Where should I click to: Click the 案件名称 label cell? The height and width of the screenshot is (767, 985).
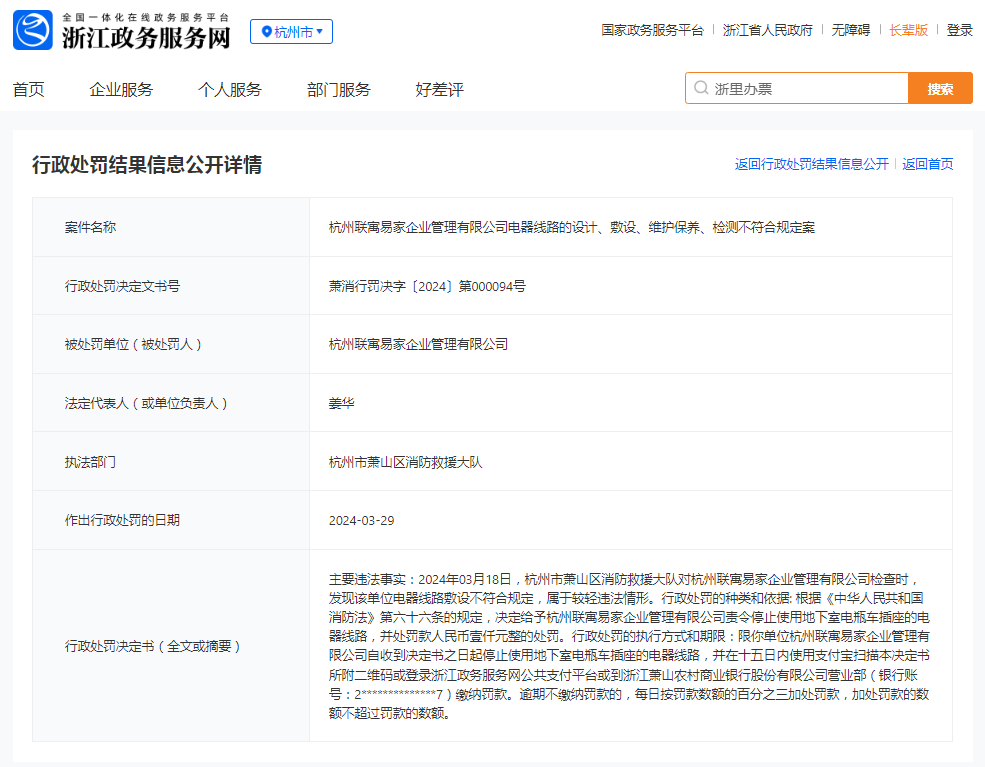[x=171, y=227]
